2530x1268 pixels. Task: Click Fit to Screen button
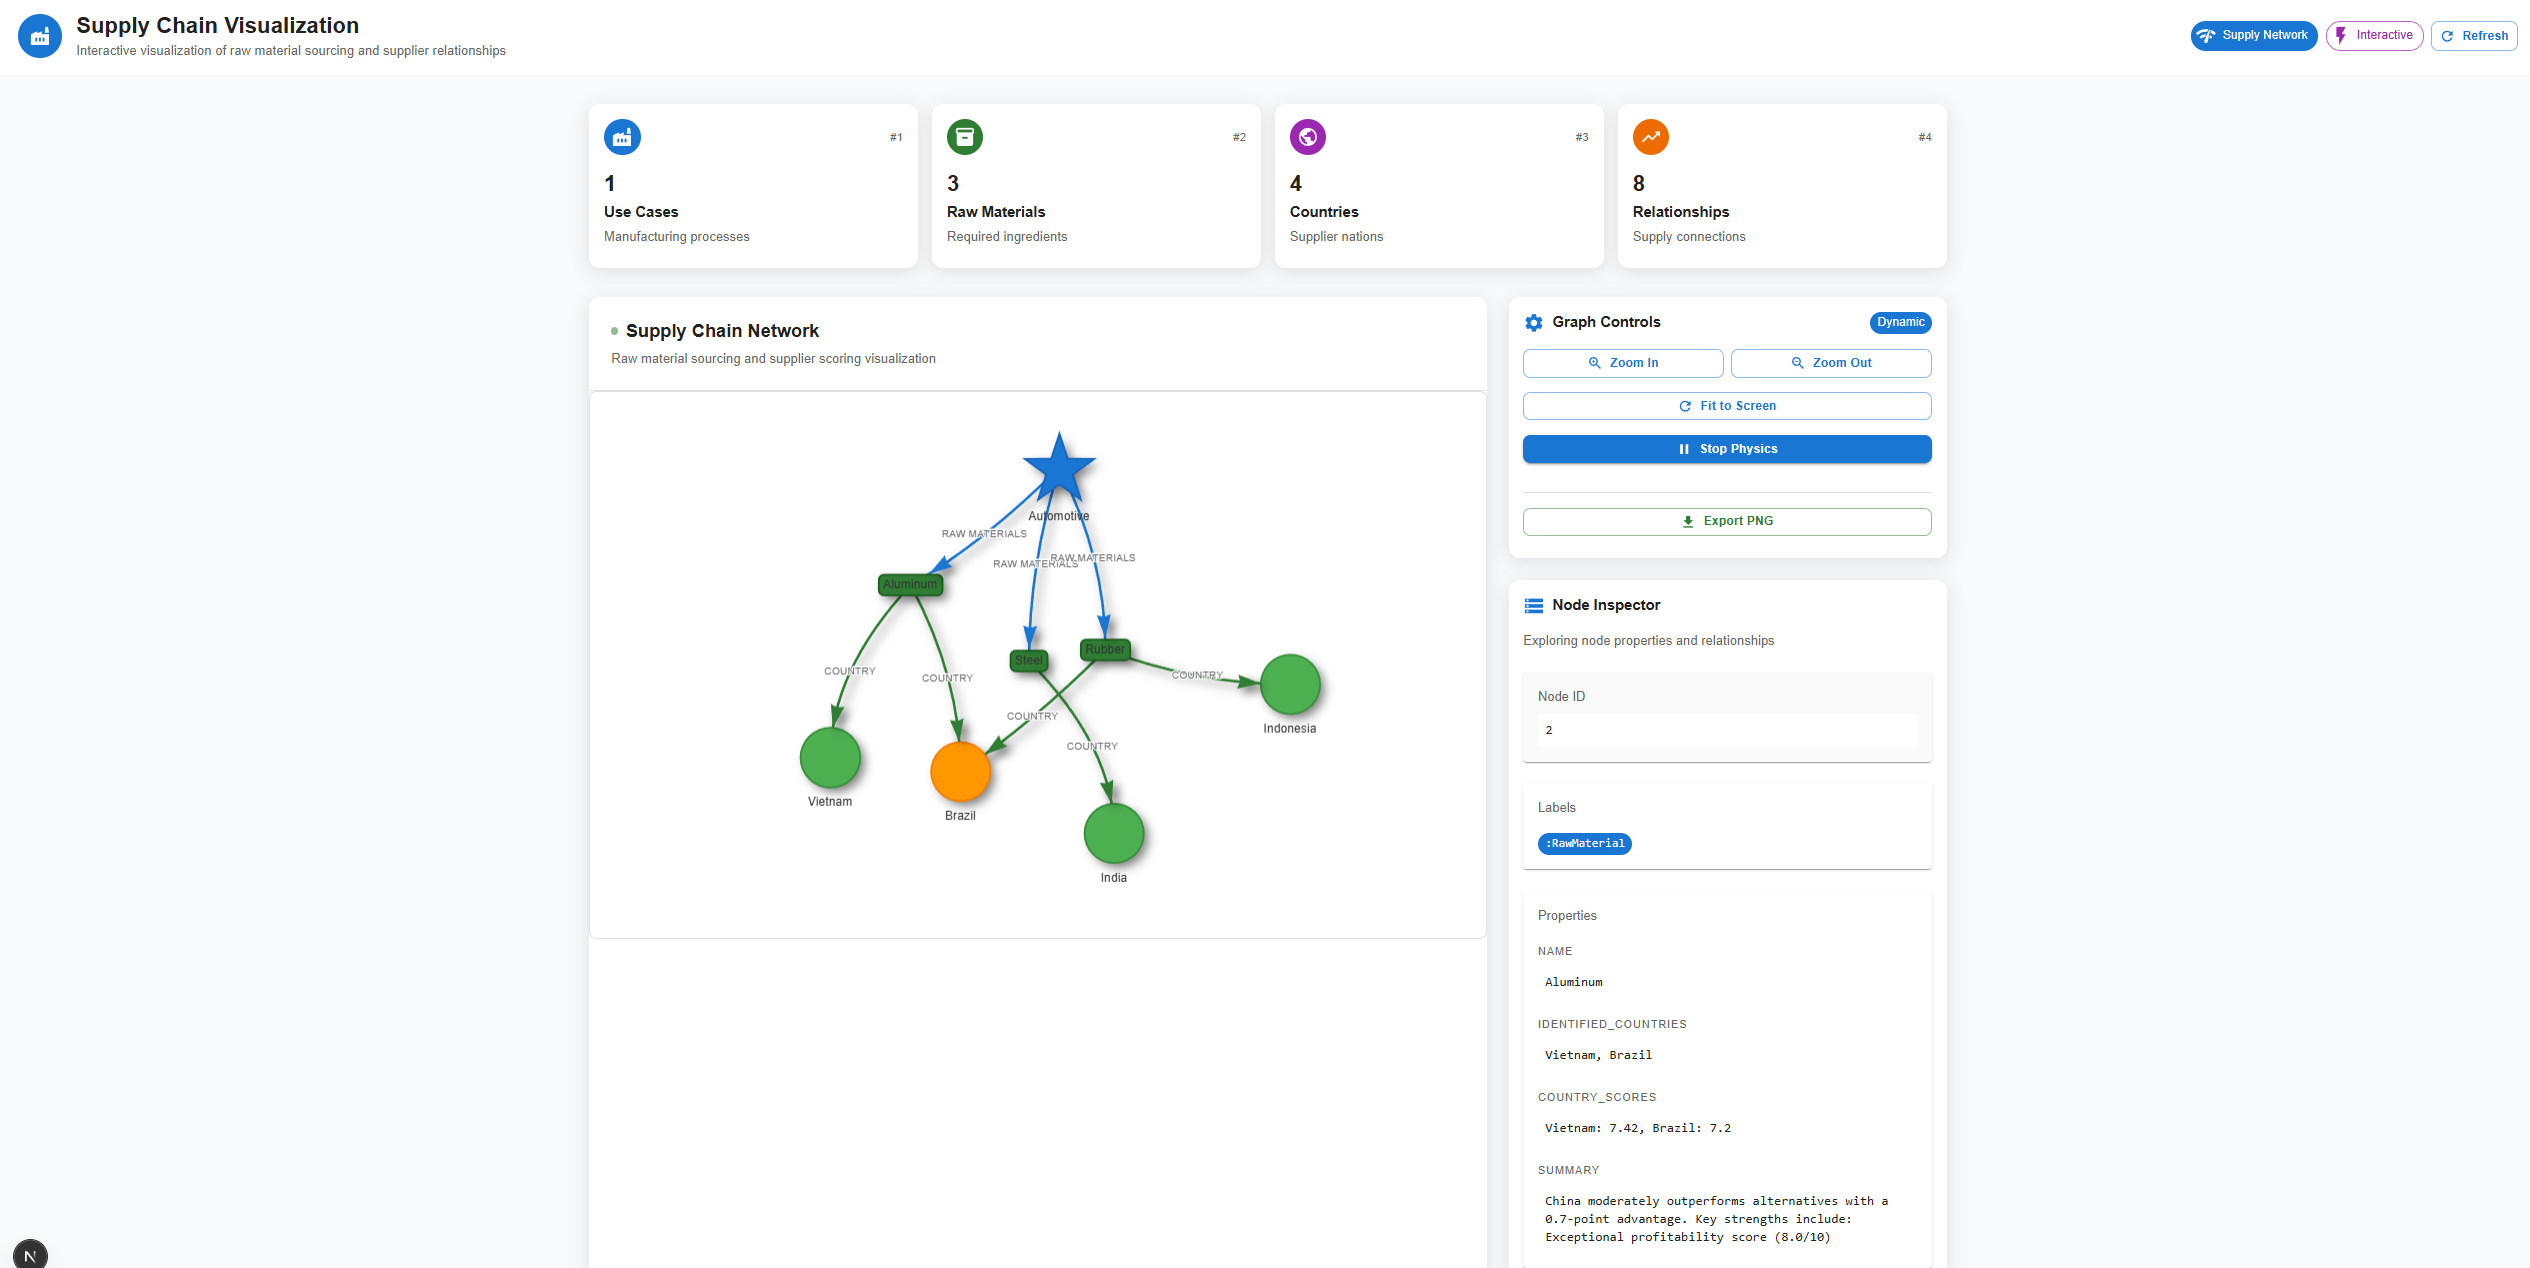pyautogui.click(x=1726, y=406)
